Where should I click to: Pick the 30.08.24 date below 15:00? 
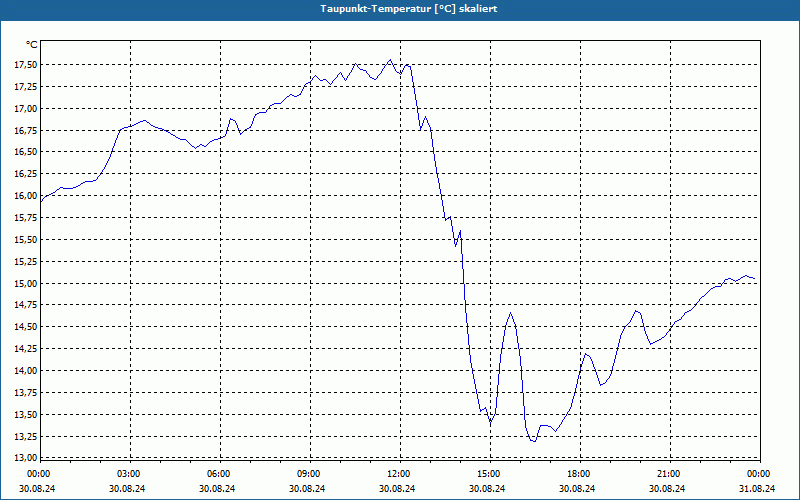point(487,489)
